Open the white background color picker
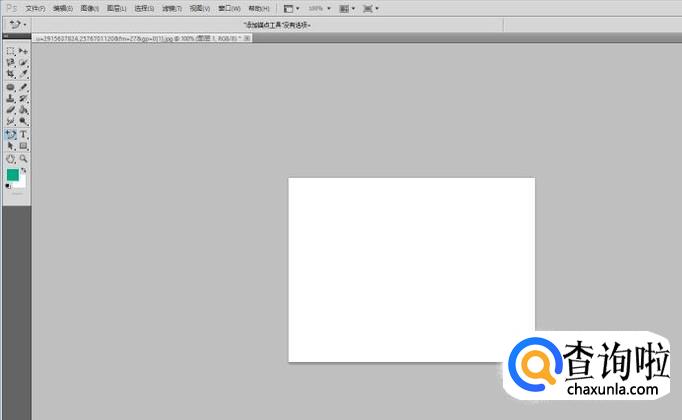The width and height of the screenshot is (682, 420). click(22, 183)
